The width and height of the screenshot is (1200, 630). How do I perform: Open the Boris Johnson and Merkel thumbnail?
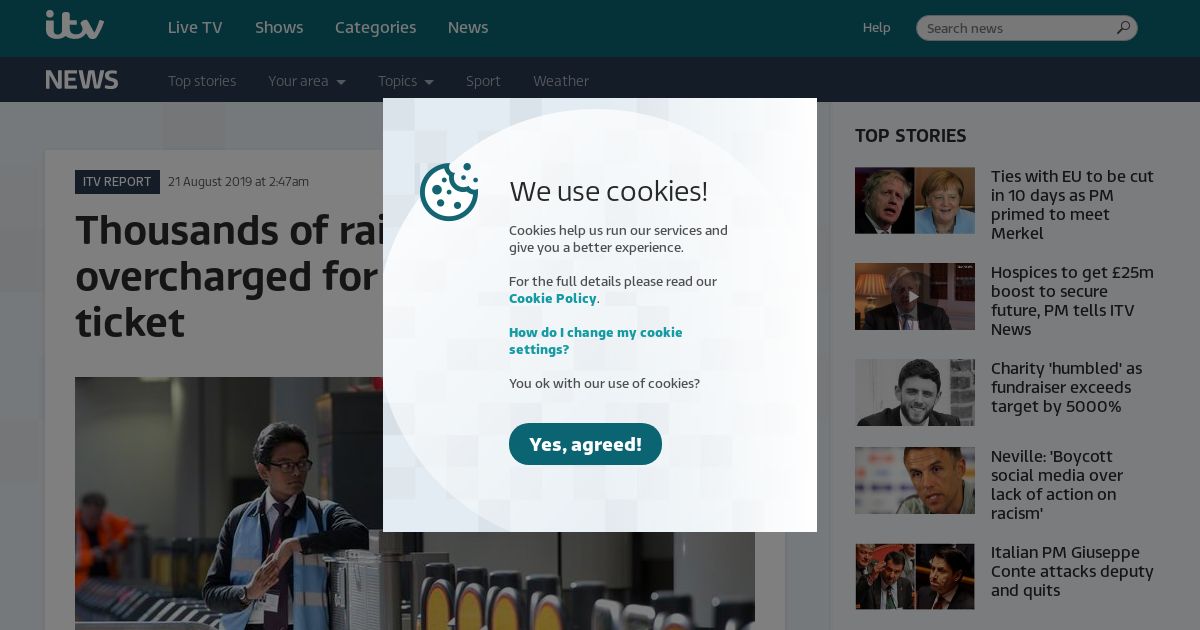(x=915, y=200)
